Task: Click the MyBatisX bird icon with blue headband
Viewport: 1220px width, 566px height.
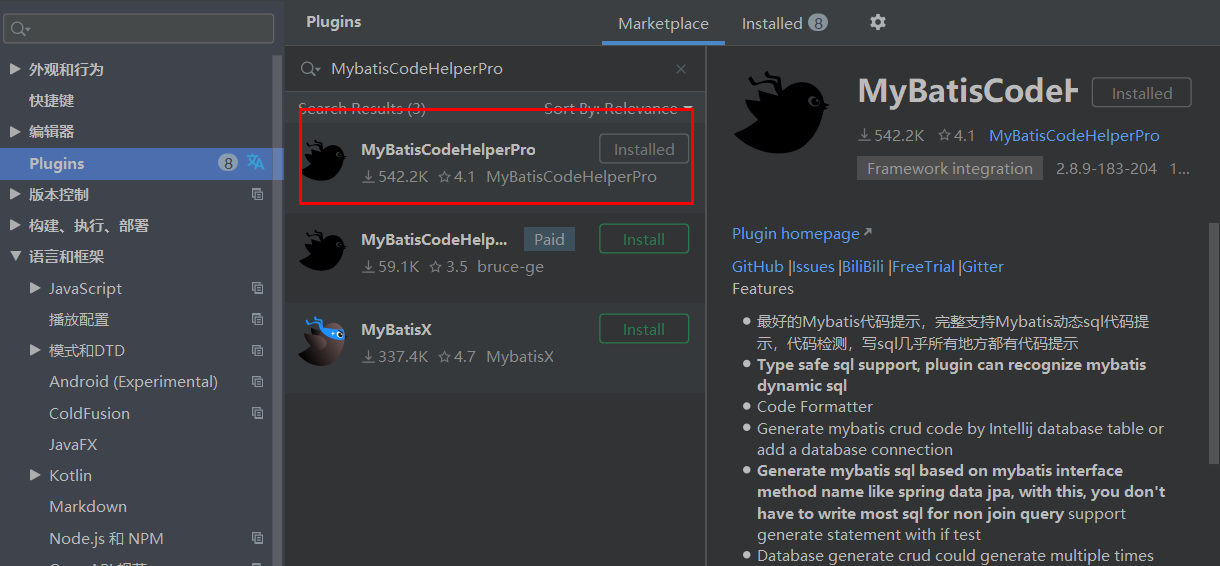Action: click(x=323, y=341)
